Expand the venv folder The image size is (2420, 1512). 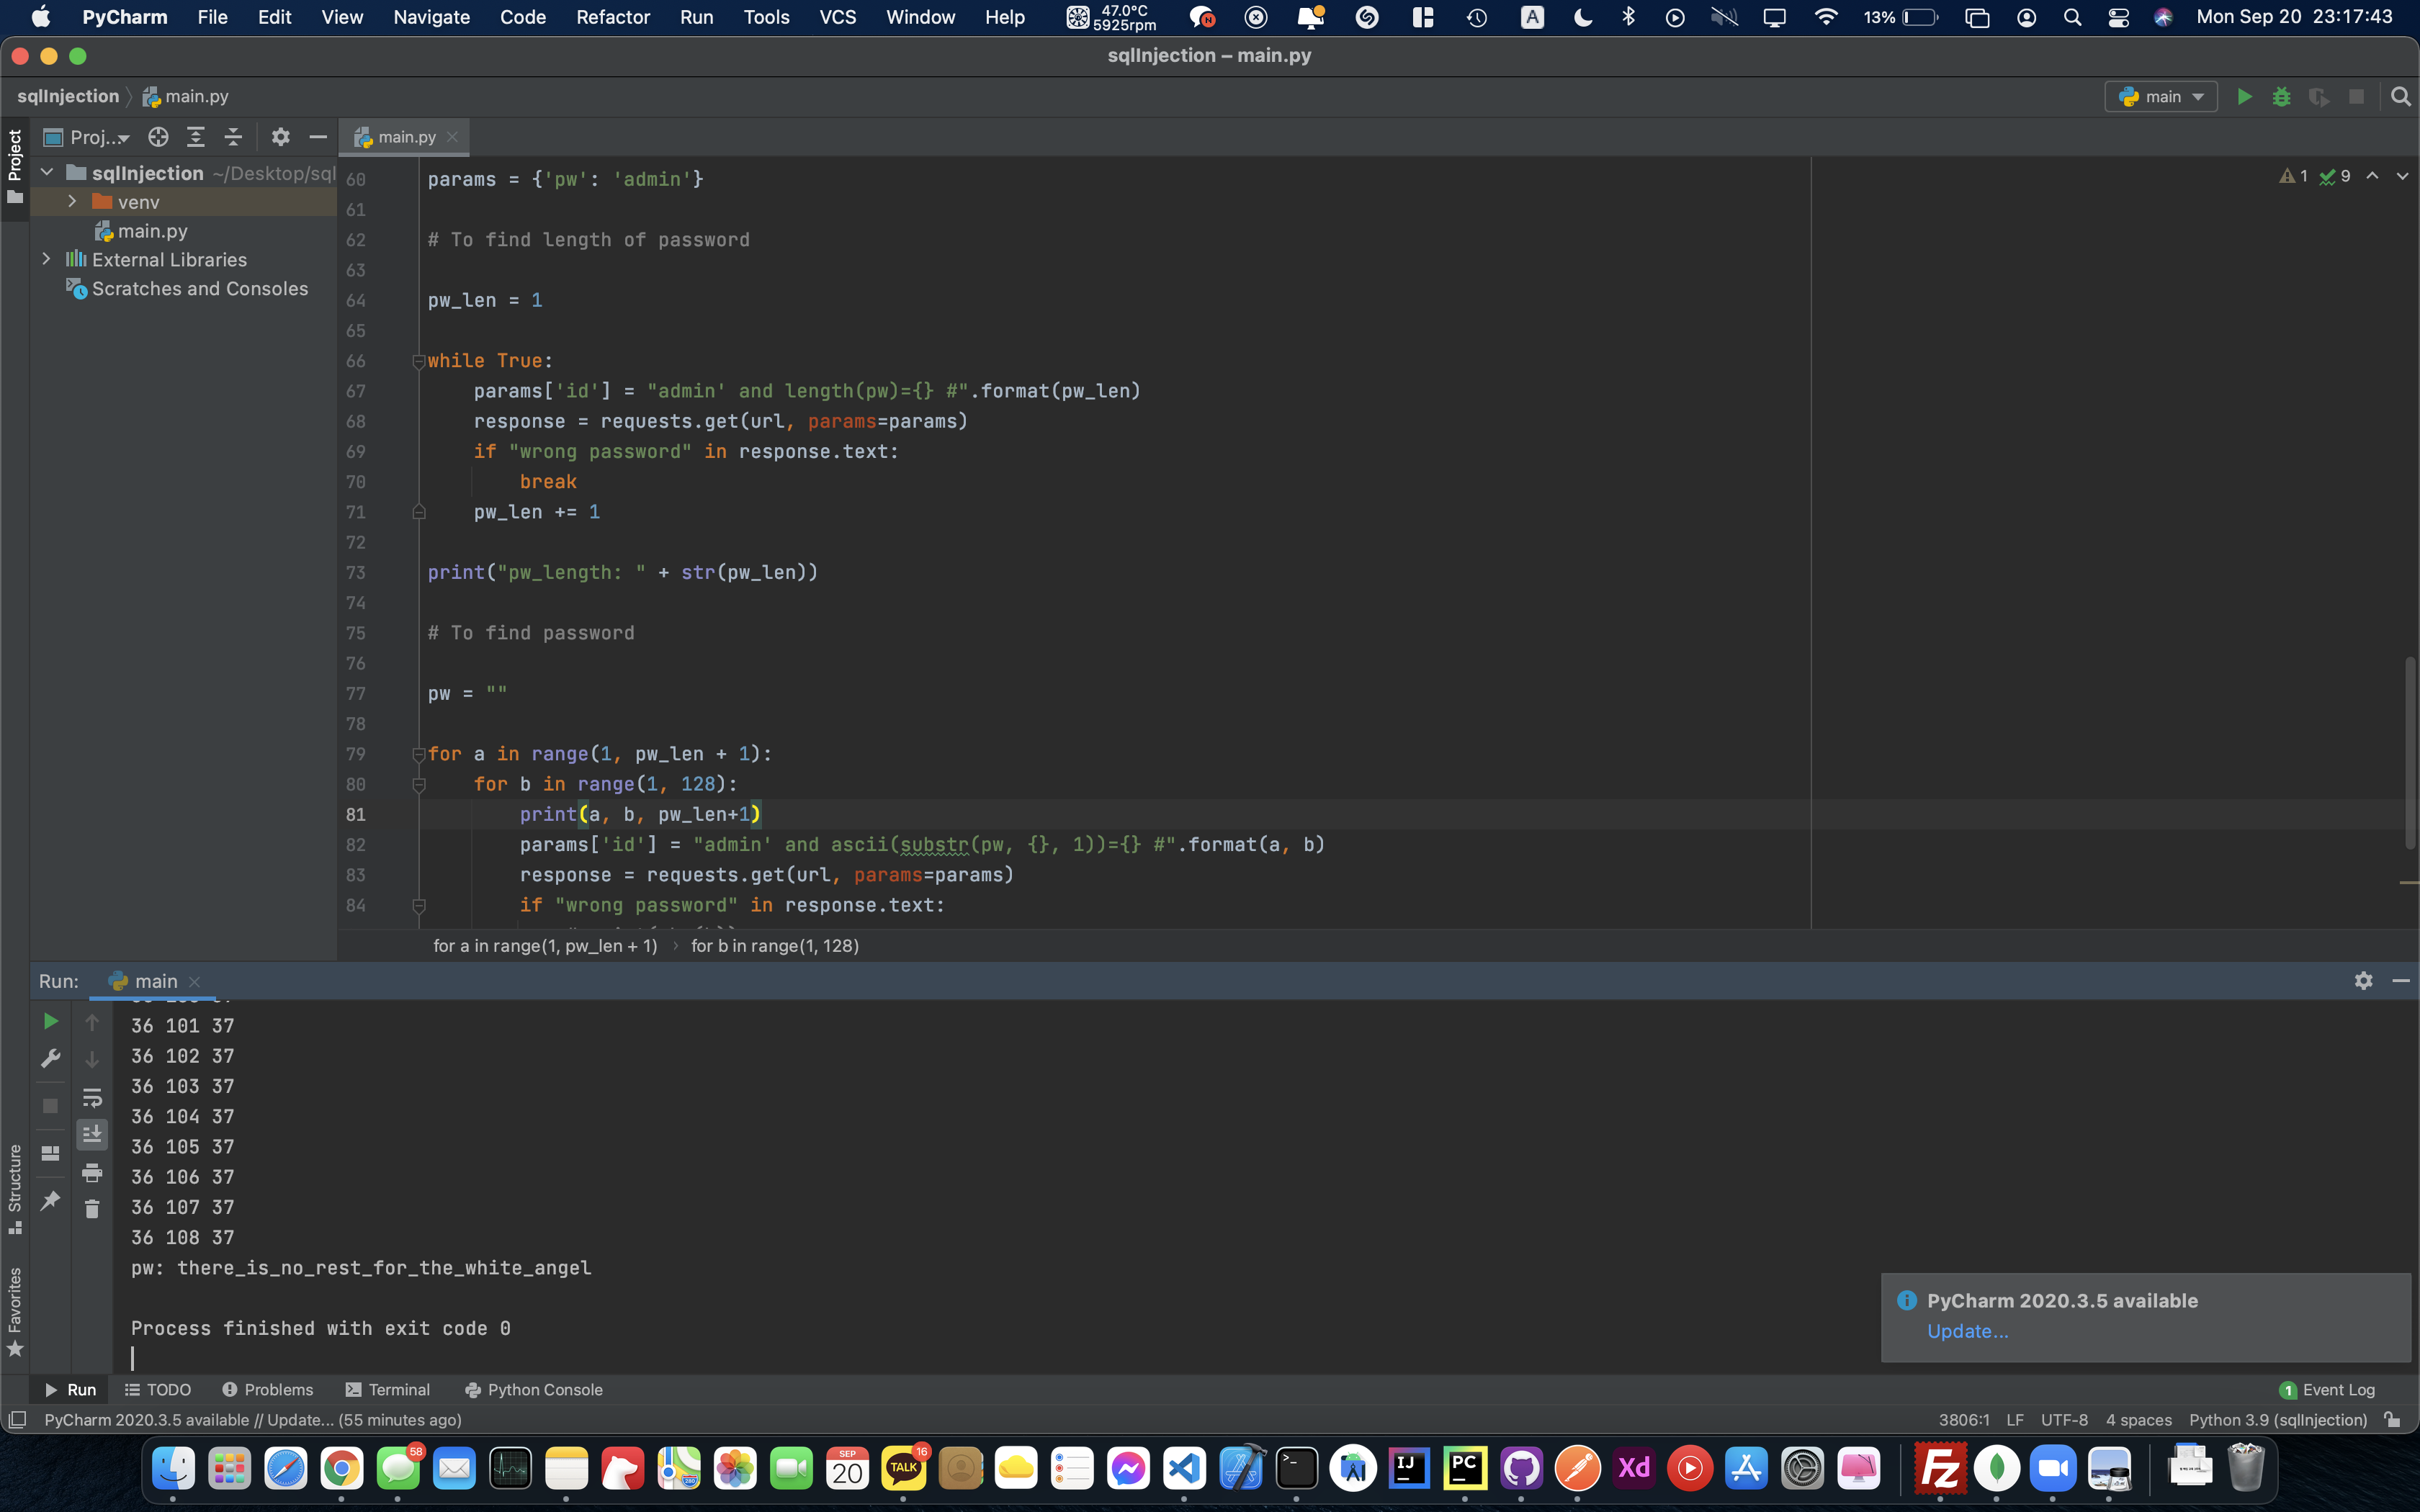[x=72, y=202]
